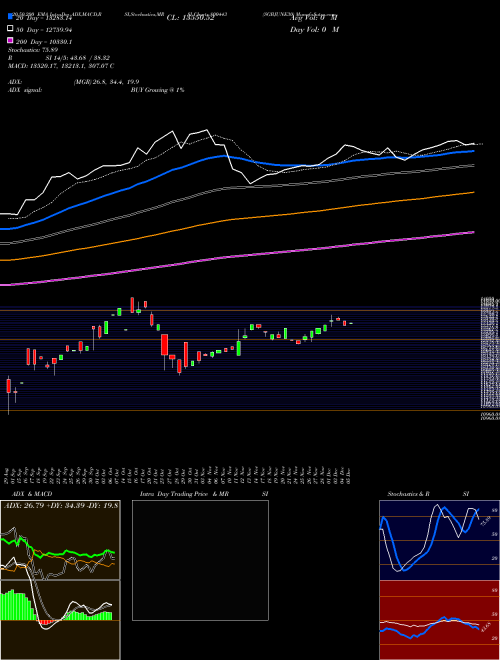Click the 'Stochastics & R' panel title

[x=408, y=494]
